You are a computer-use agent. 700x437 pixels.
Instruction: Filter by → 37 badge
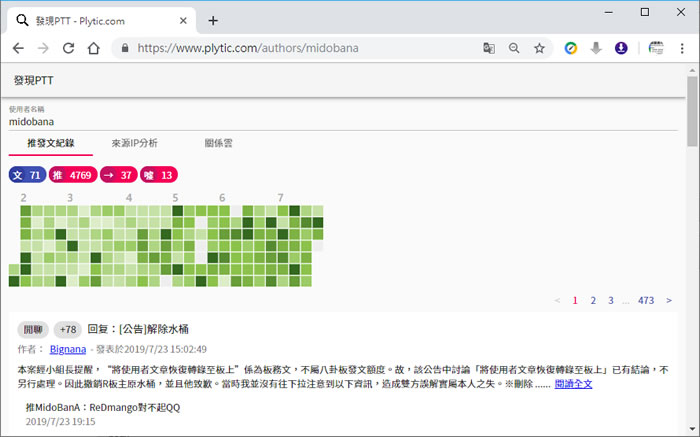119,175
